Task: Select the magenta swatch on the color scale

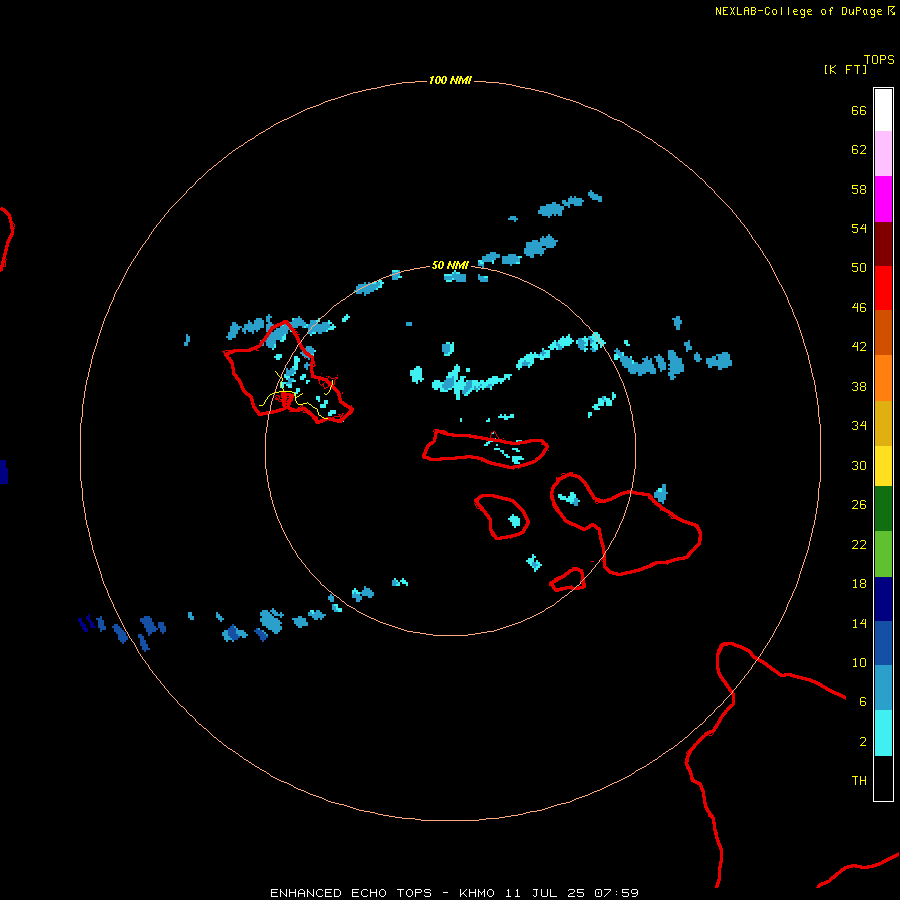Action: pyautogui.click(x=883, y=199)
